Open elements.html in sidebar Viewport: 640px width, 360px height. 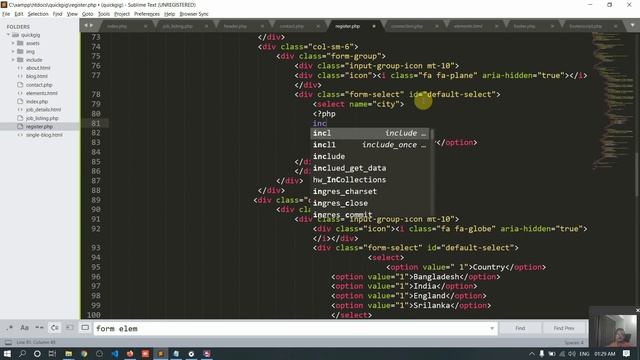tap(42, 93)
